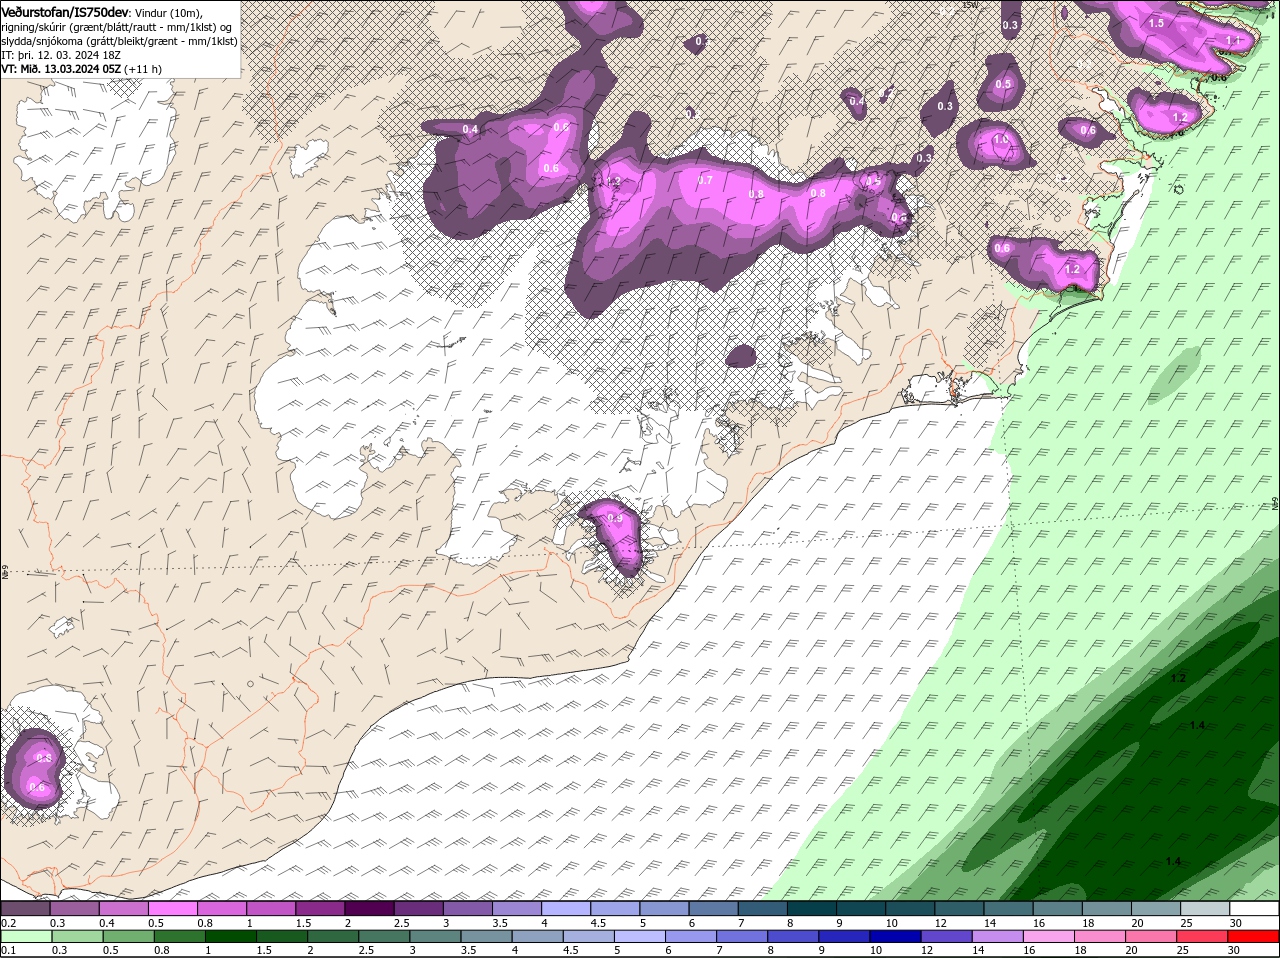Select the lower legend swatch between 0.5 and 0.8
Viewport: 1280px width, 958px height.
coord(128,936)
